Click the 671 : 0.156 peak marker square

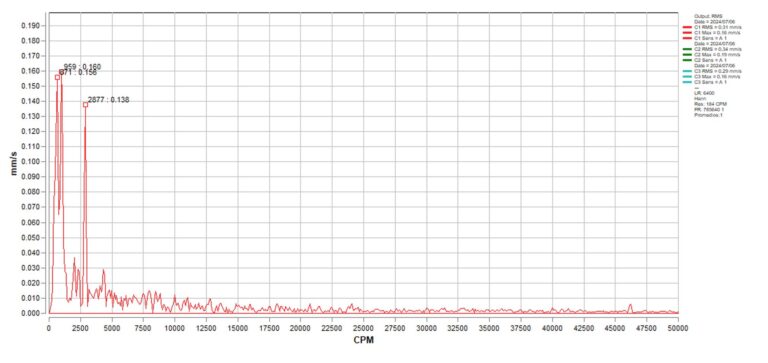57,77
